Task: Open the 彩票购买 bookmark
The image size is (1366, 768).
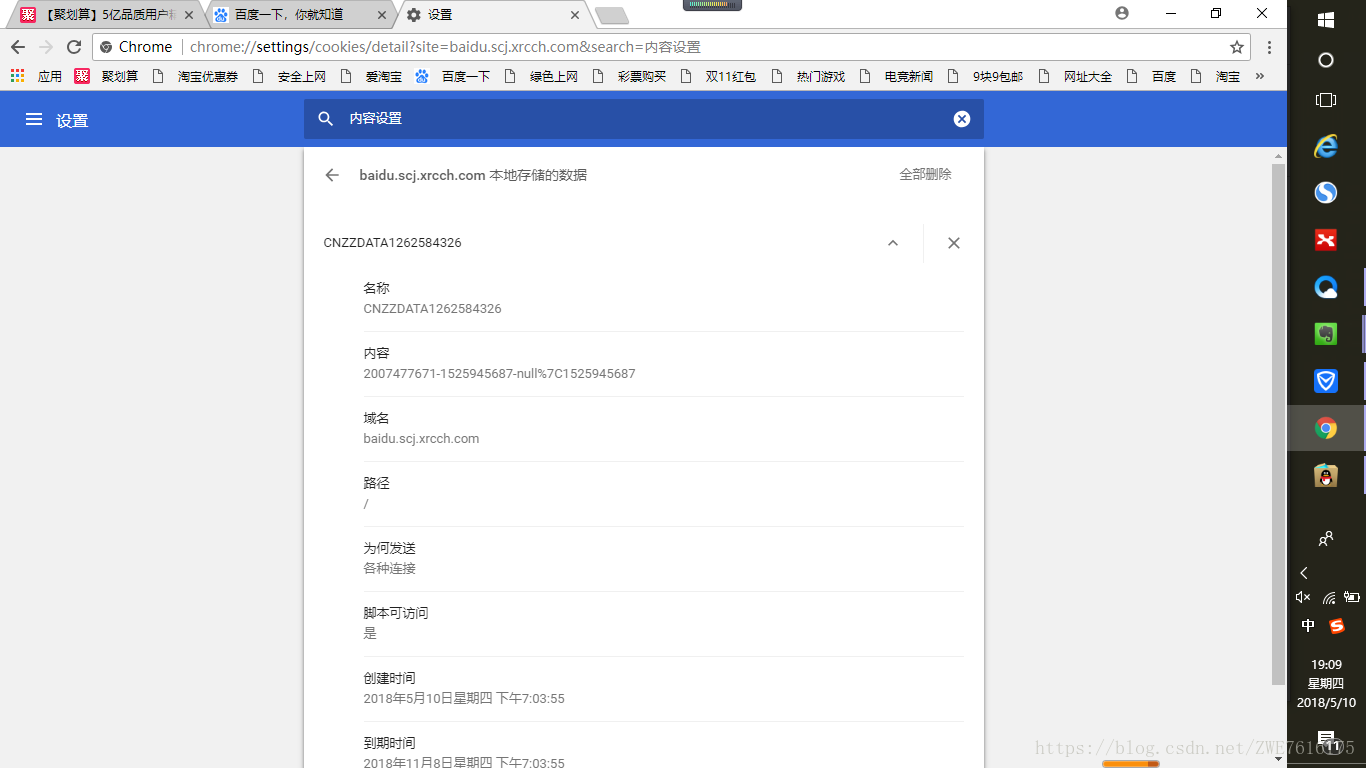Action: [629, 76]
